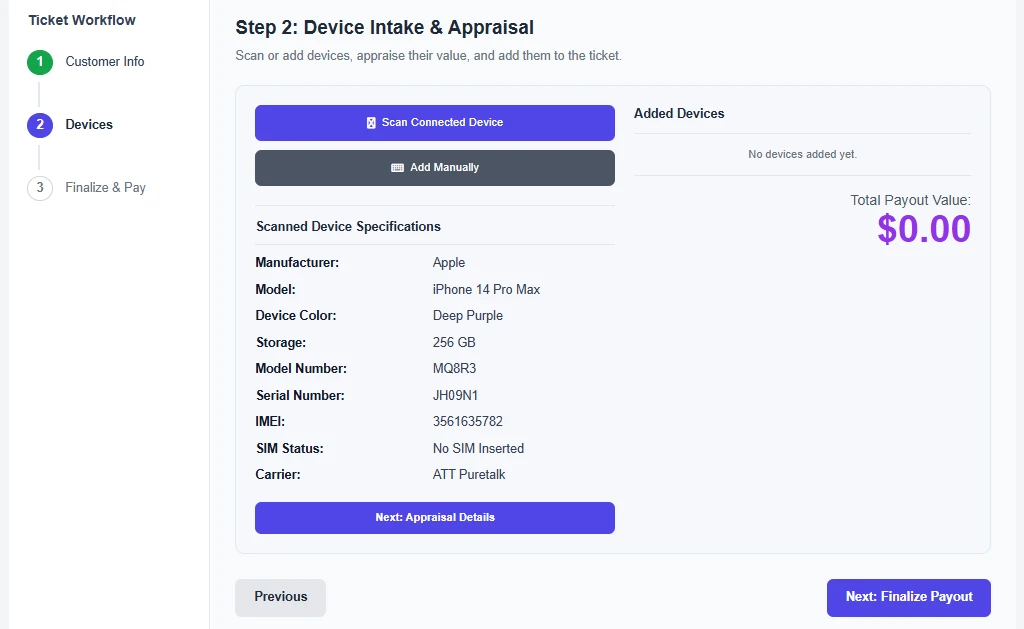Click the purple step 2 circle
1024x629 pixels.
[x=40, y=125]
